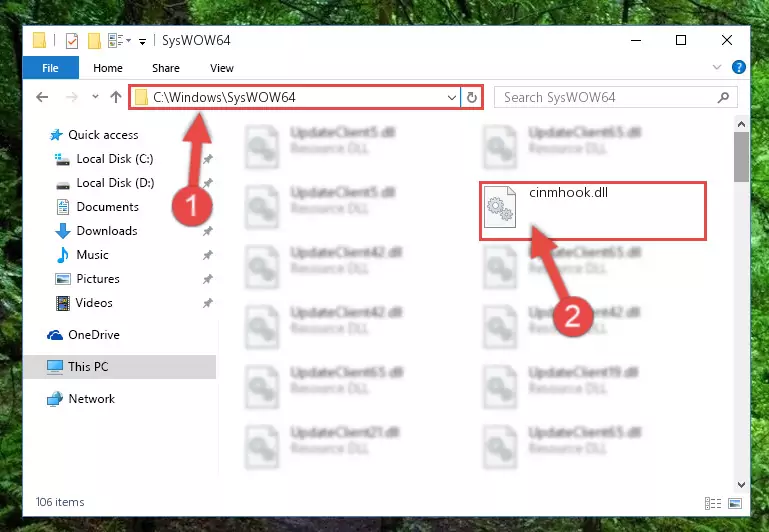Open Videos in navigation pane
This screenshot has height=532, width=769.
[94, 303]
